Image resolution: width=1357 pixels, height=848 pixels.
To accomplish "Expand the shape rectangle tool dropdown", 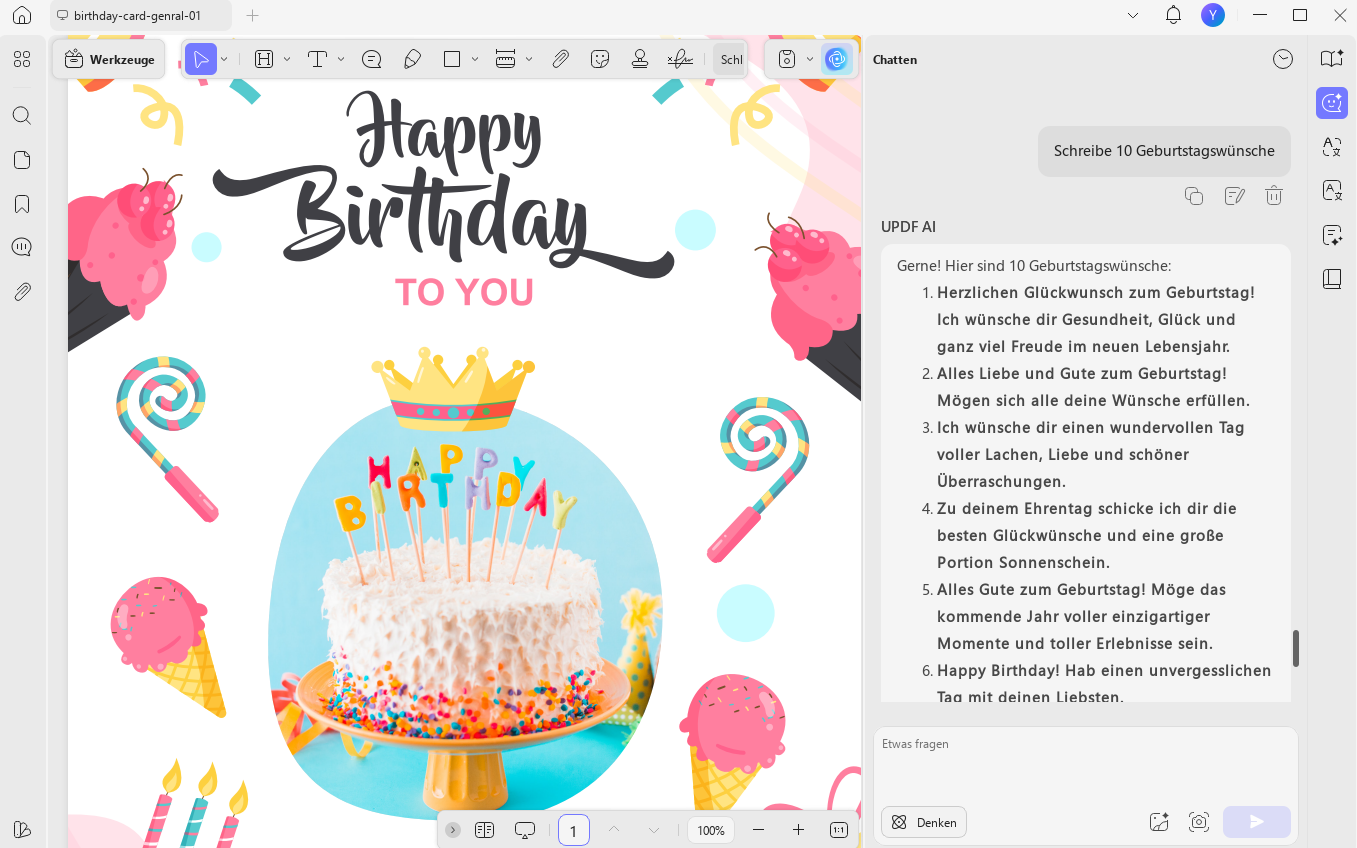I will pyautogui.click(x=474, y=60).
